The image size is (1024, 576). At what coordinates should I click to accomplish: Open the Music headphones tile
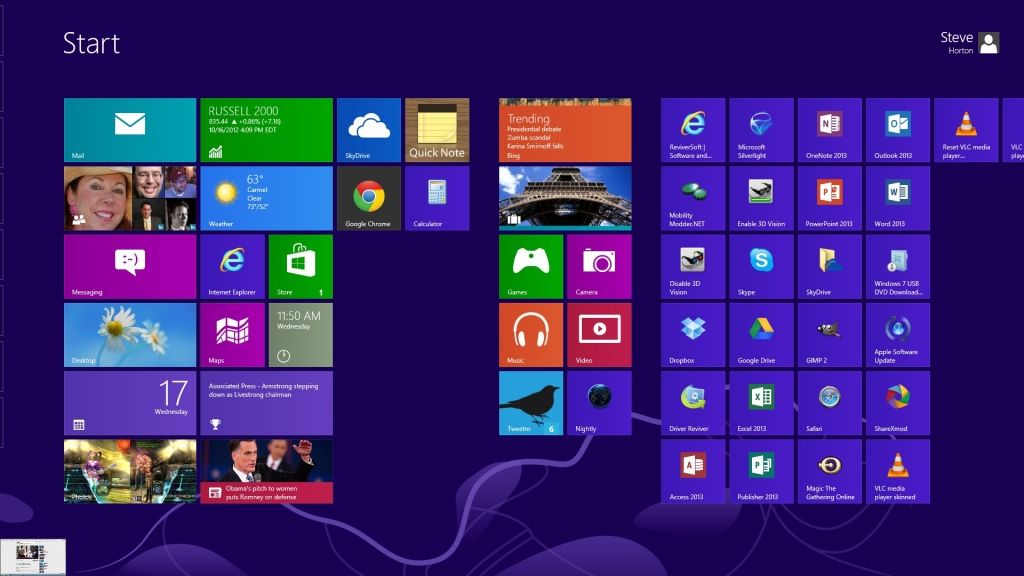tap(530, 335)
